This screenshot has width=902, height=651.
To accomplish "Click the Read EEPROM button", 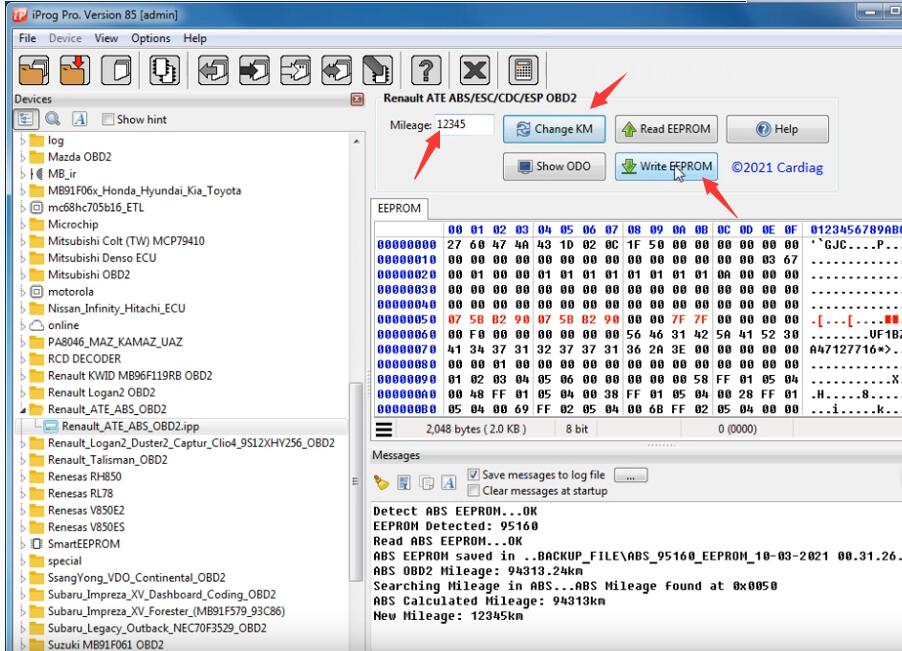I will click(666, 129).
